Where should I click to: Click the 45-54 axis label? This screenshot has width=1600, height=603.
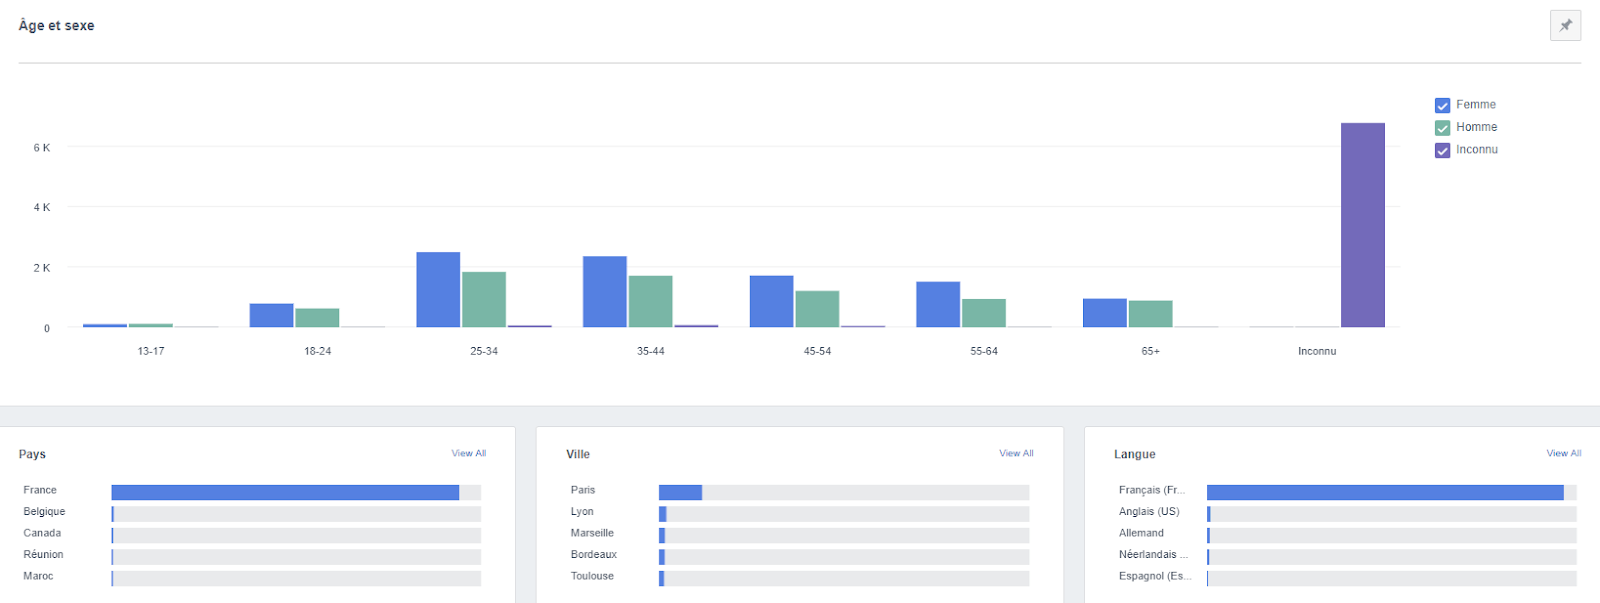click(817, 351)
